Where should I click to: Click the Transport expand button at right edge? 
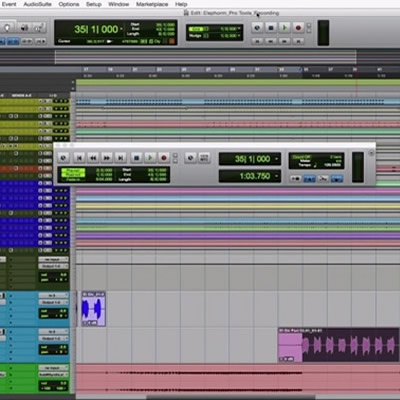tap(371, 153)
